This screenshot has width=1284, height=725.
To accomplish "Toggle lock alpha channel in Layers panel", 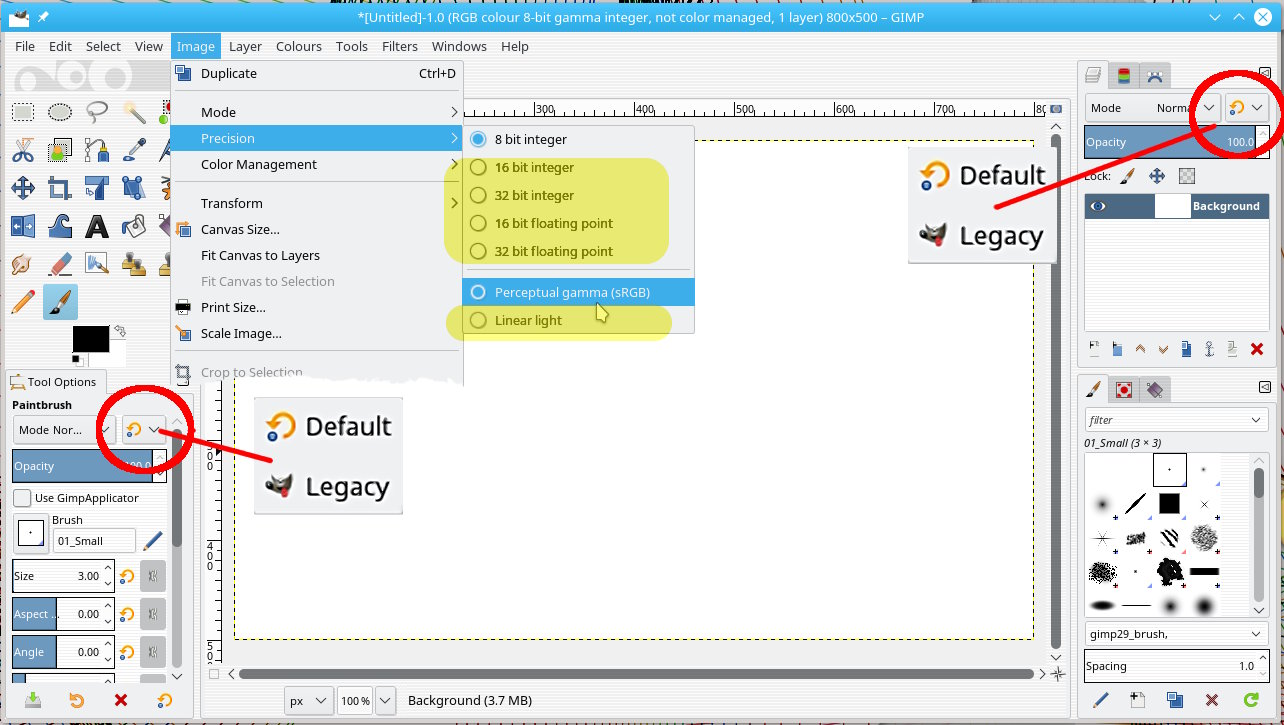I will tap(1187, 176).
